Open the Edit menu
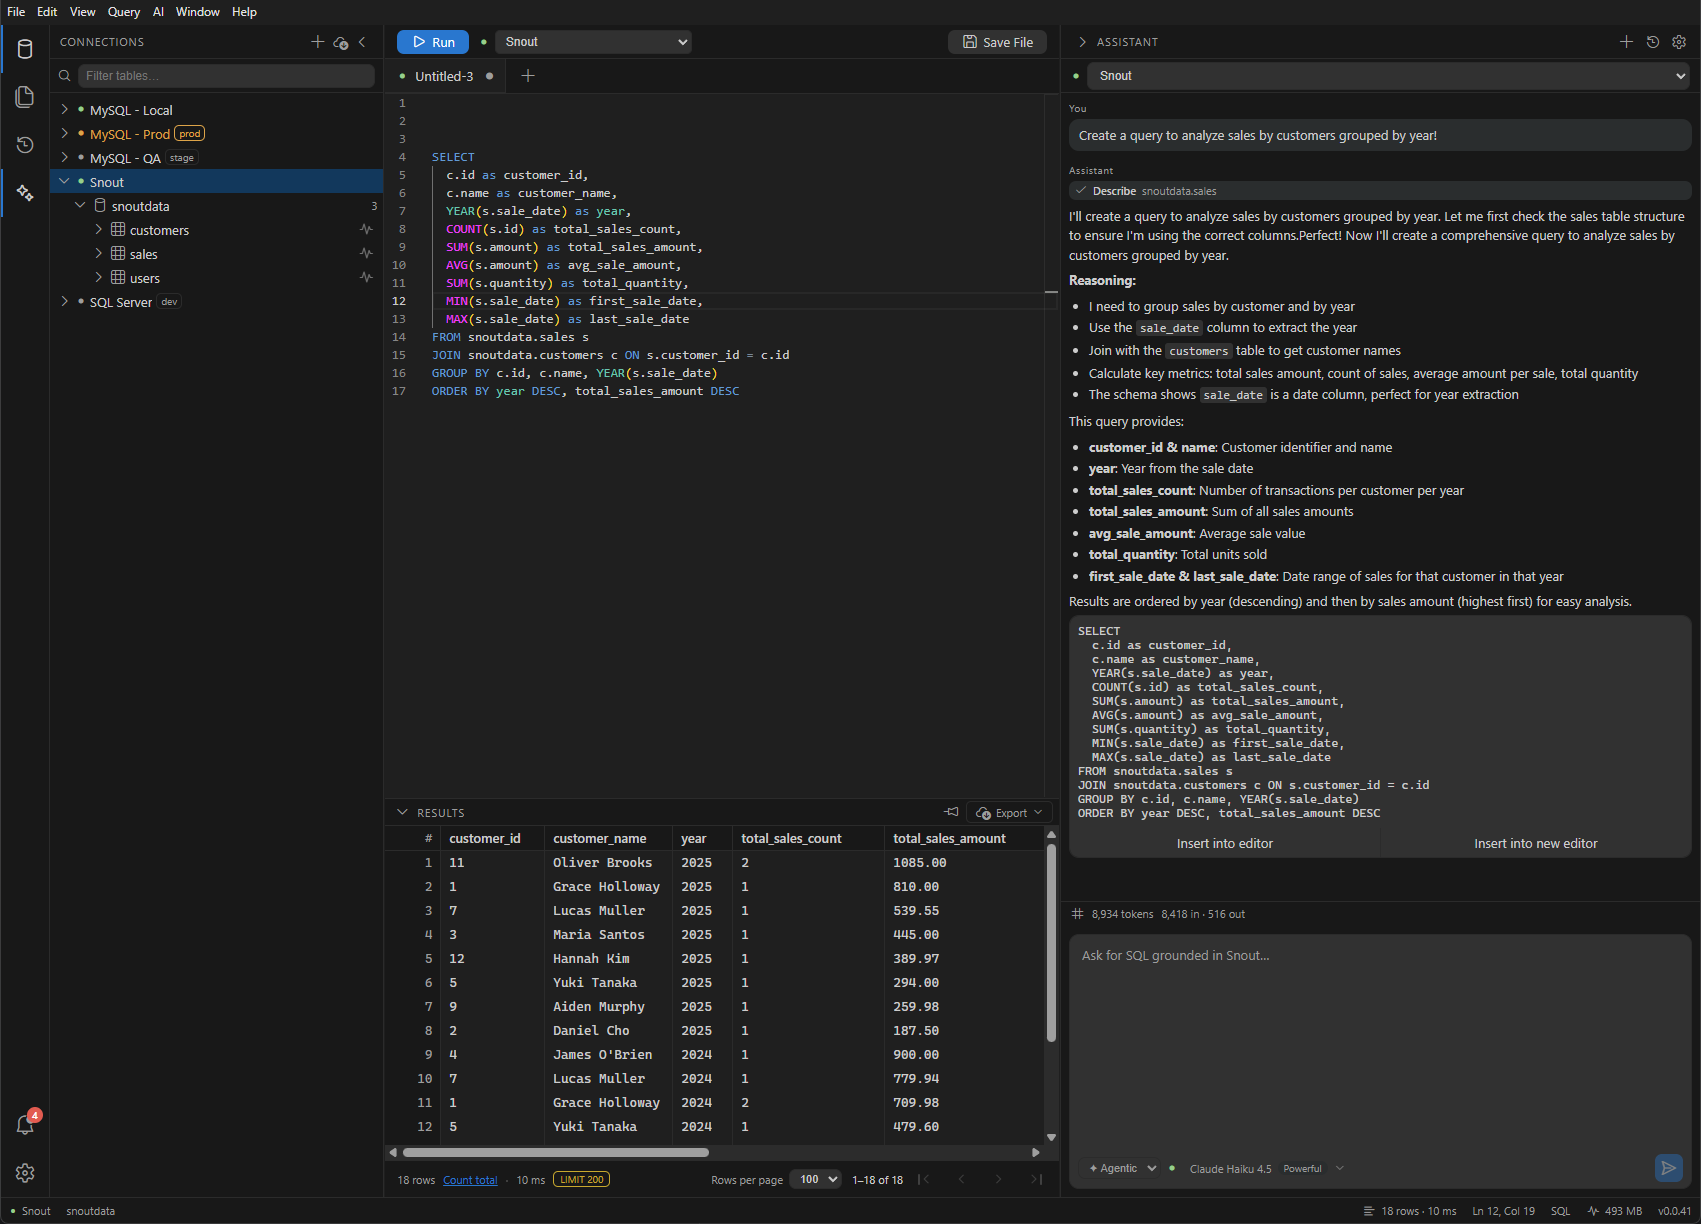1701x1224 pixels. click(47, 12)
